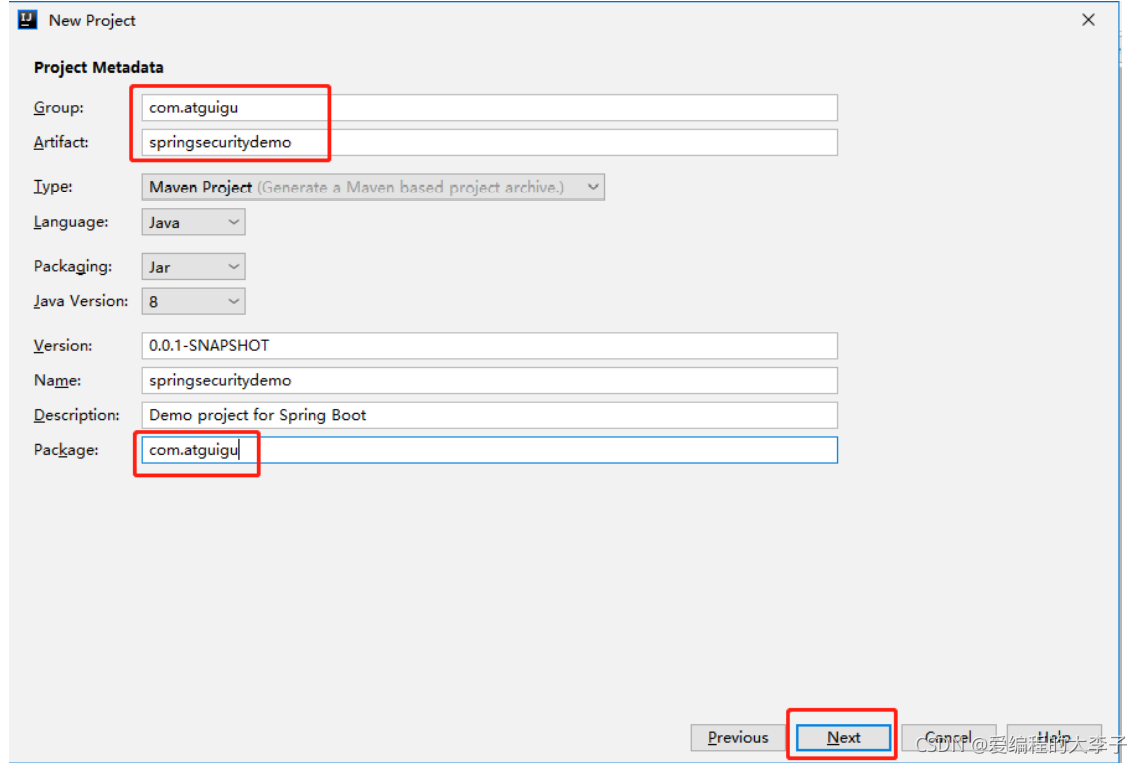Cancel the New Project wizard
The image size is (1142, 763).
tap(948, 738)
